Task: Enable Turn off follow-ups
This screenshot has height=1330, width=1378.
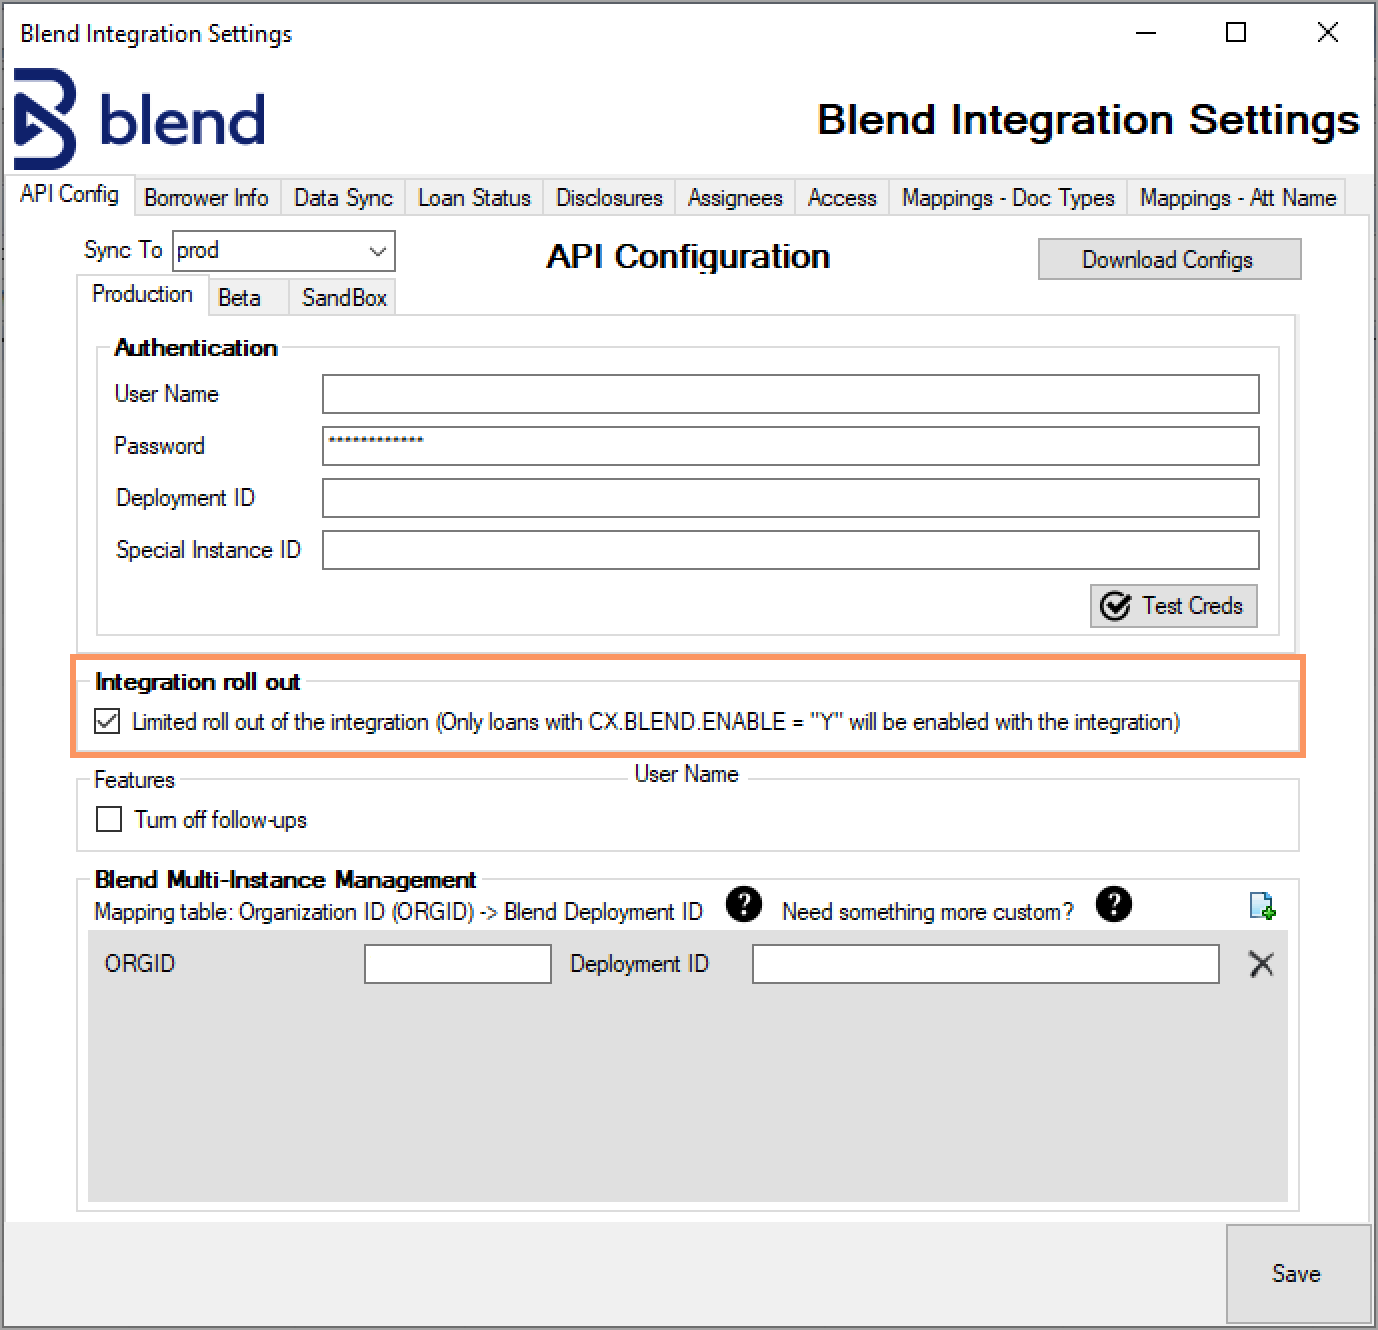Action: pyautogui.click(x=108, y=819)
